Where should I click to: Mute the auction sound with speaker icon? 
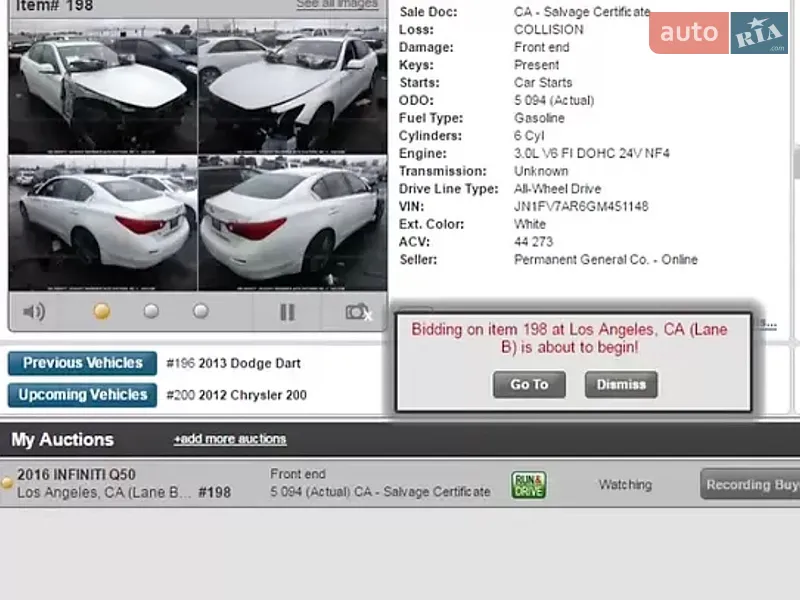(x=34, y=311)
